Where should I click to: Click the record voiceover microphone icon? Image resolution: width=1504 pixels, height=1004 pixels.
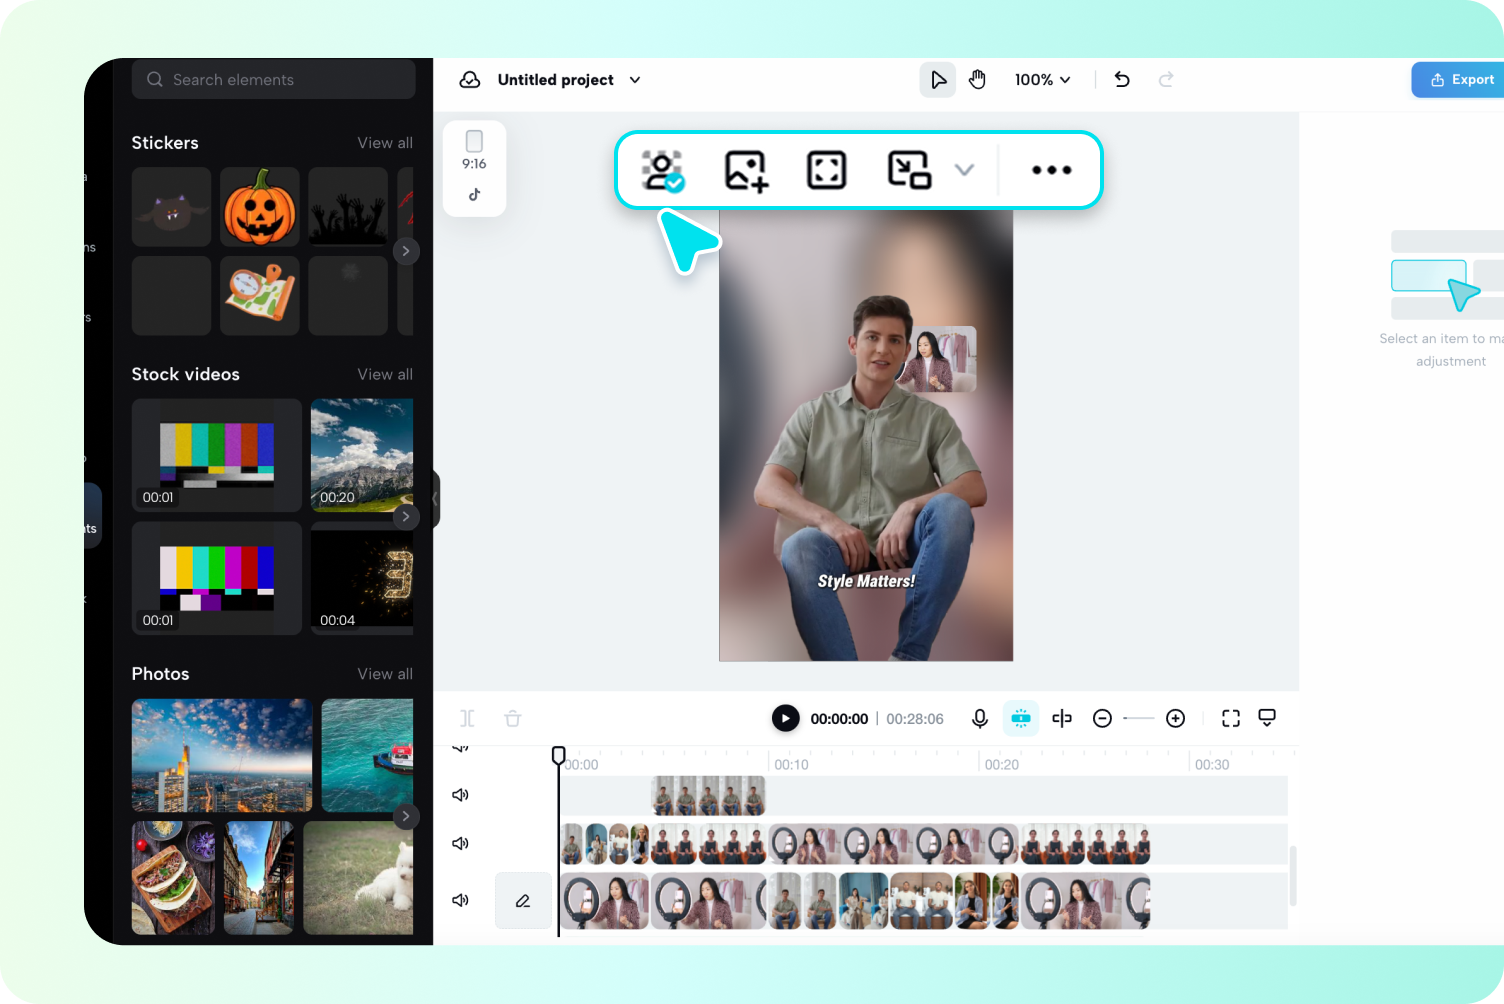click(979, 718)
